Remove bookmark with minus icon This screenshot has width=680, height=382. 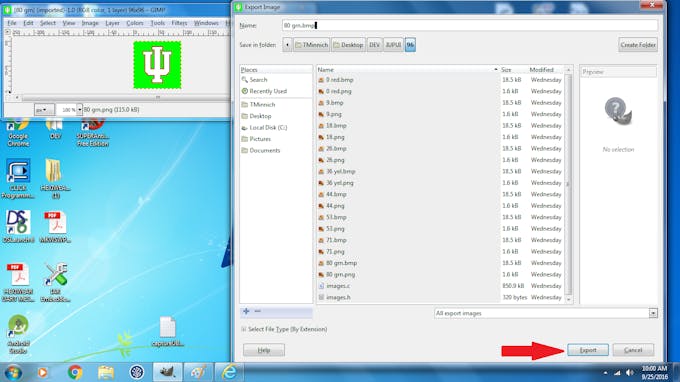[x=258, y=311]
